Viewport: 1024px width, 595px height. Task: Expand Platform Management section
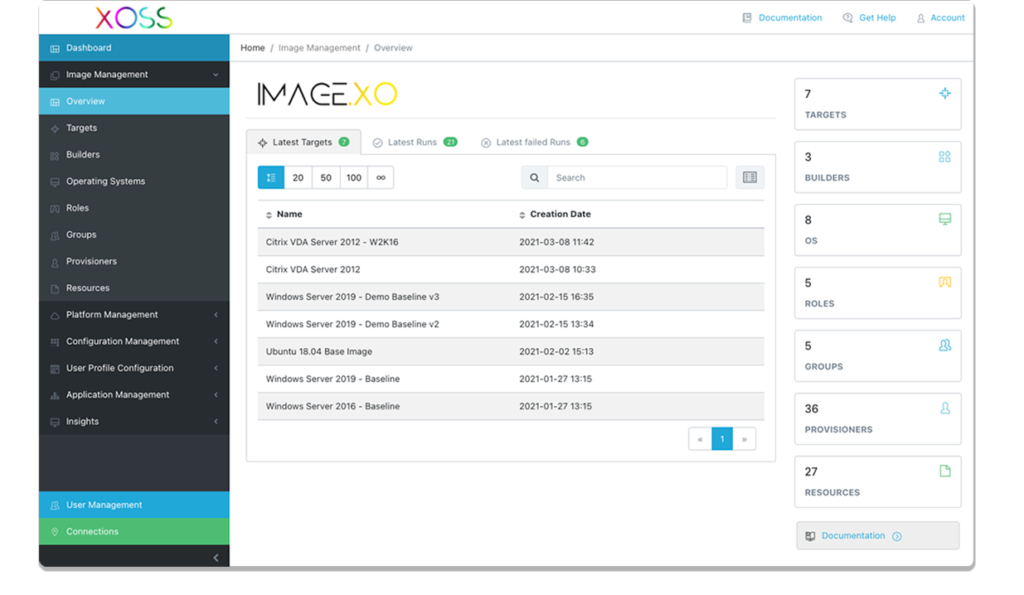click(134, 315)
